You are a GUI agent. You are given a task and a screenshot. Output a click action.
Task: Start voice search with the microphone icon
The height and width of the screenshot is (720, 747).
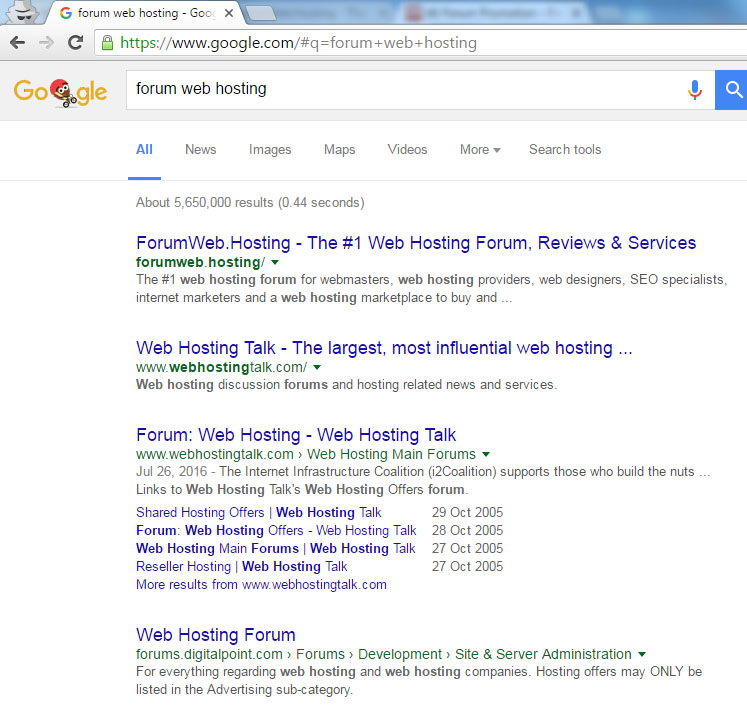pos(695,90)
